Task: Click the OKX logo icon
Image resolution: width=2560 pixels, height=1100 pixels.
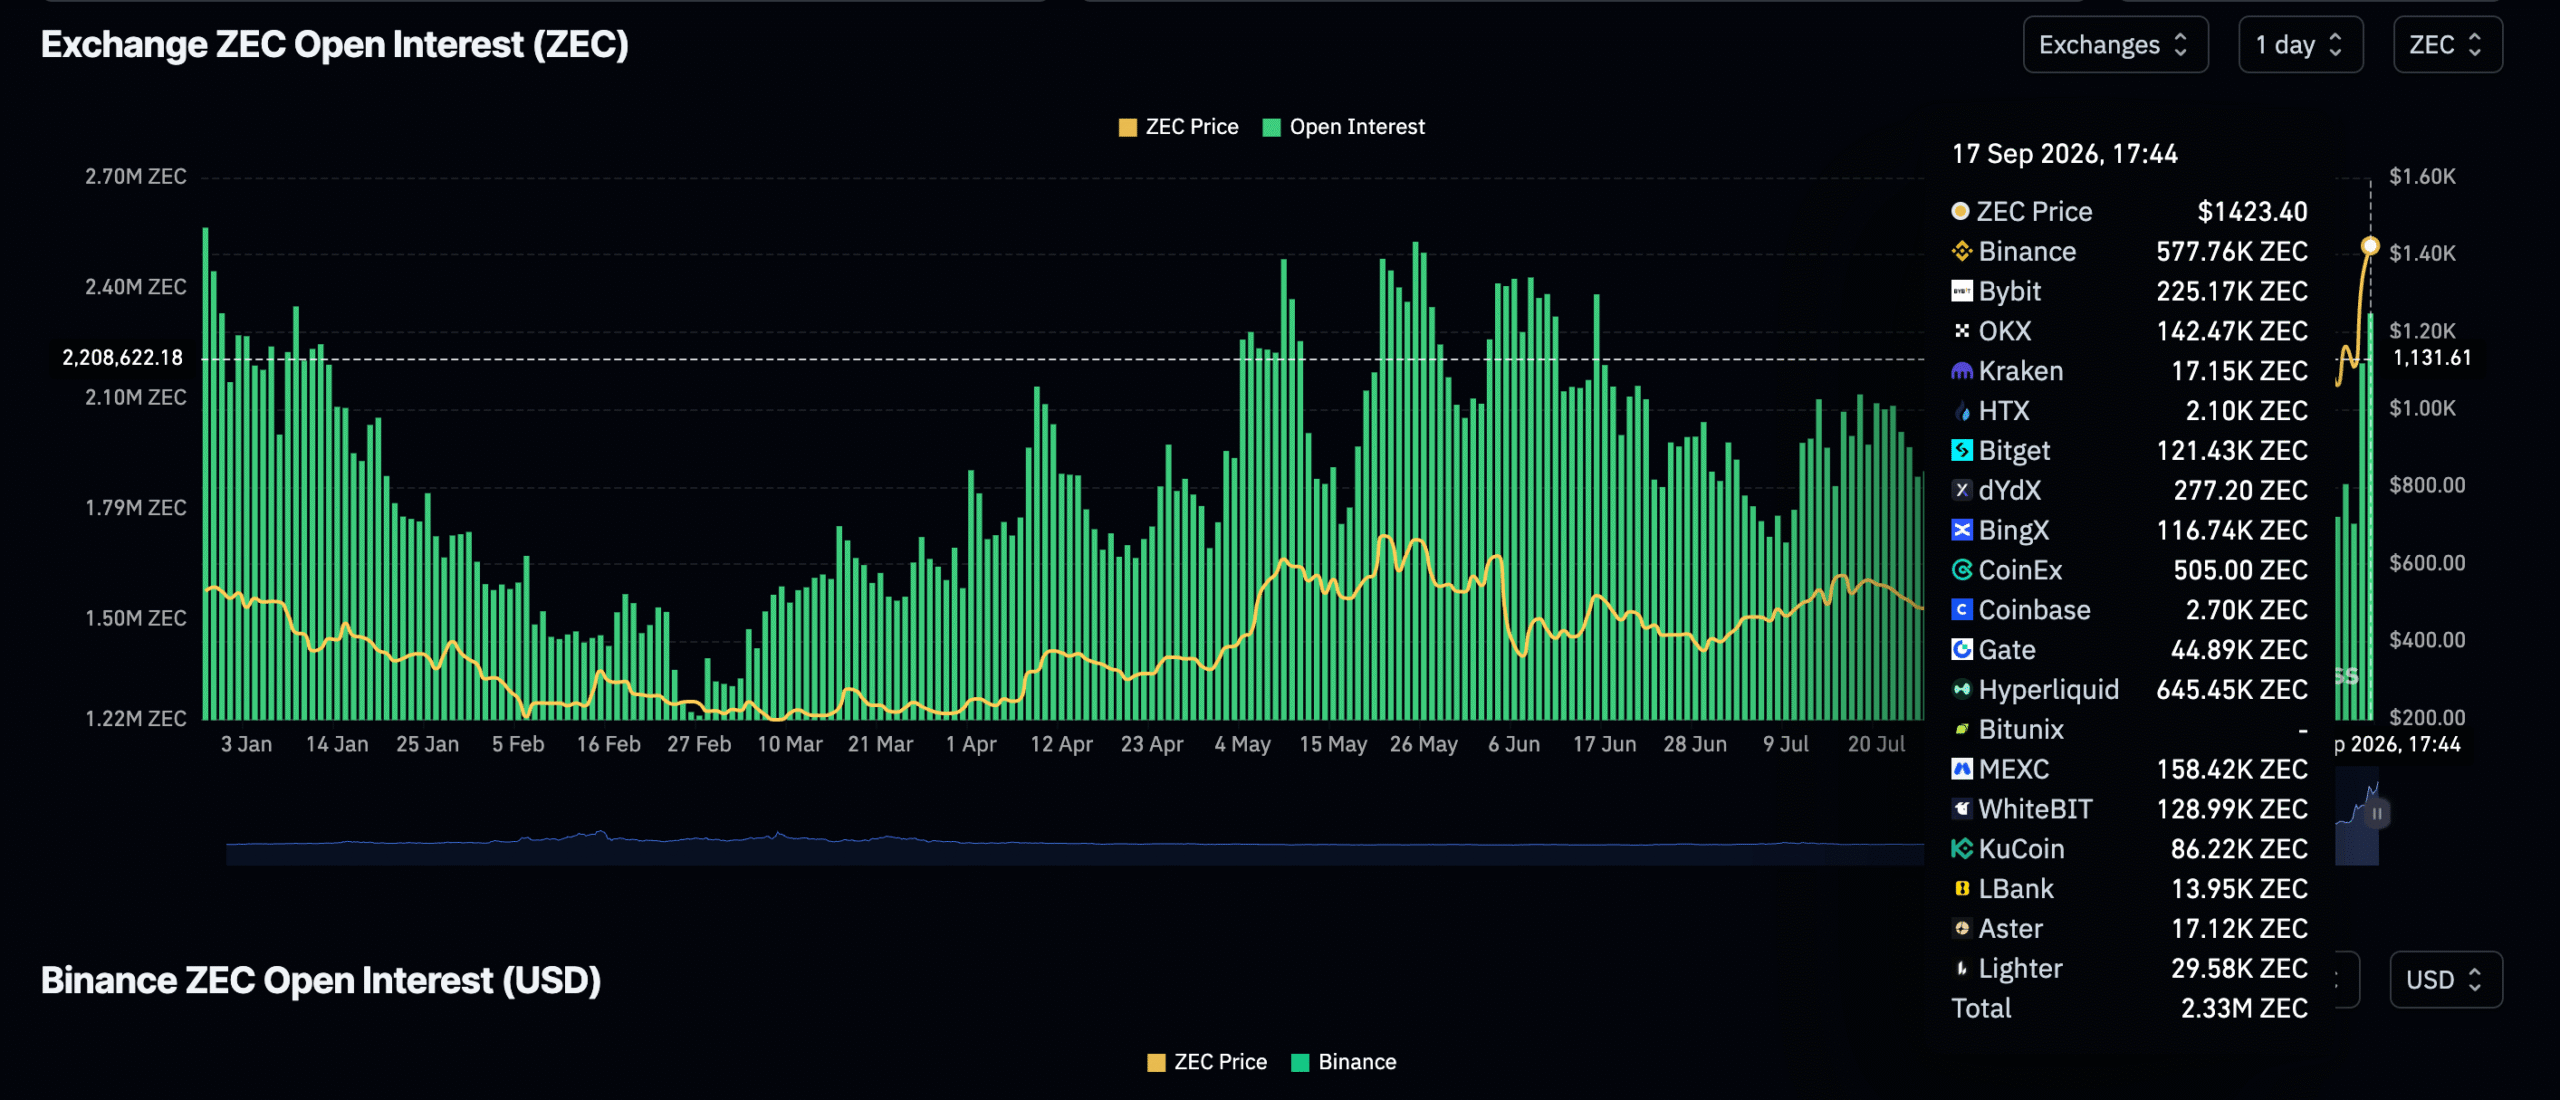Action: (x=1962, y=331)
